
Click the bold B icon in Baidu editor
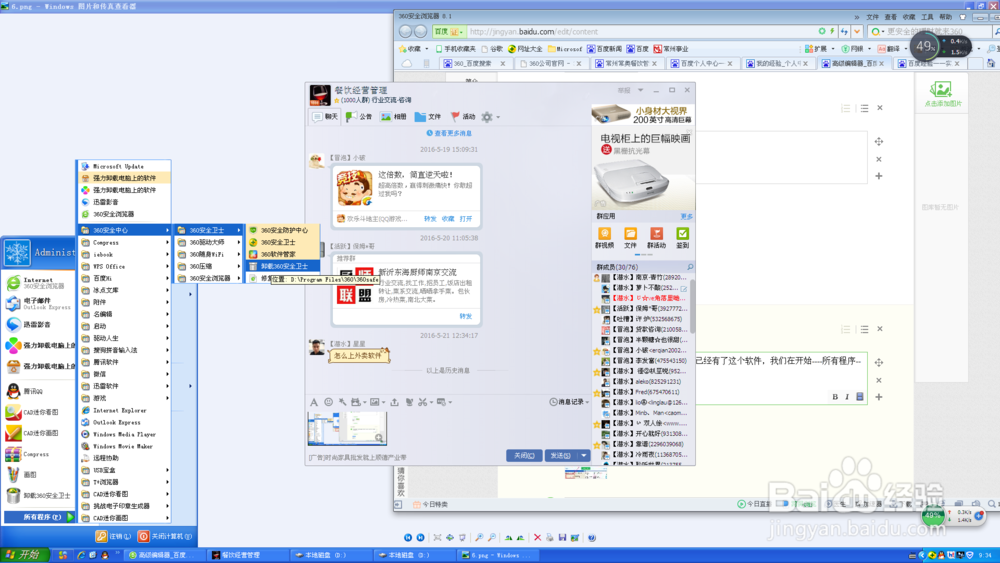[x=835, y=397]
